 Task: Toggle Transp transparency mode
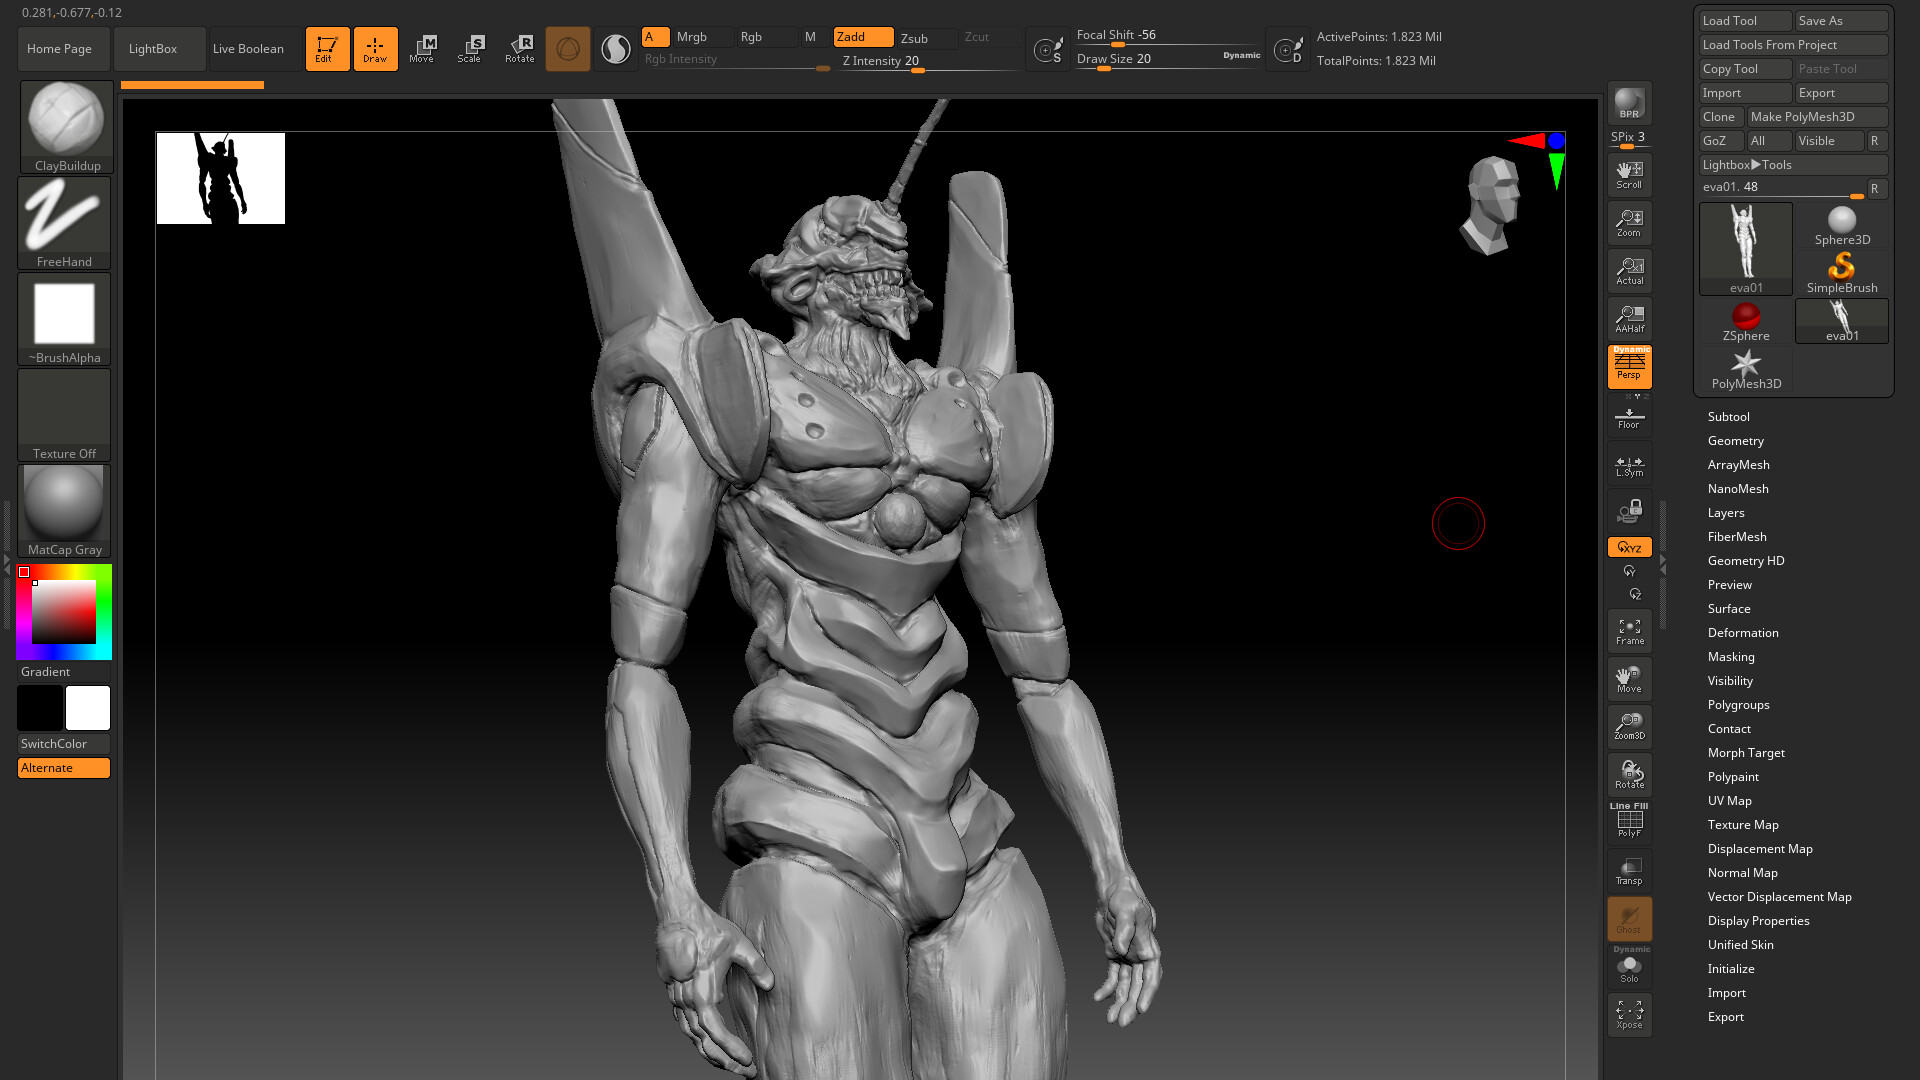1629,871
